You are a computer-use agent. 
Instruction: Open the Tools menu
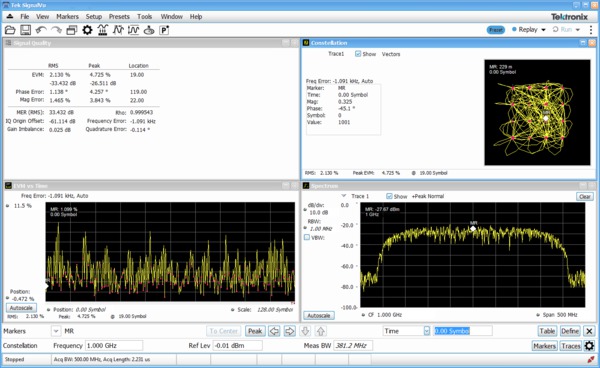tap(145, 16)
